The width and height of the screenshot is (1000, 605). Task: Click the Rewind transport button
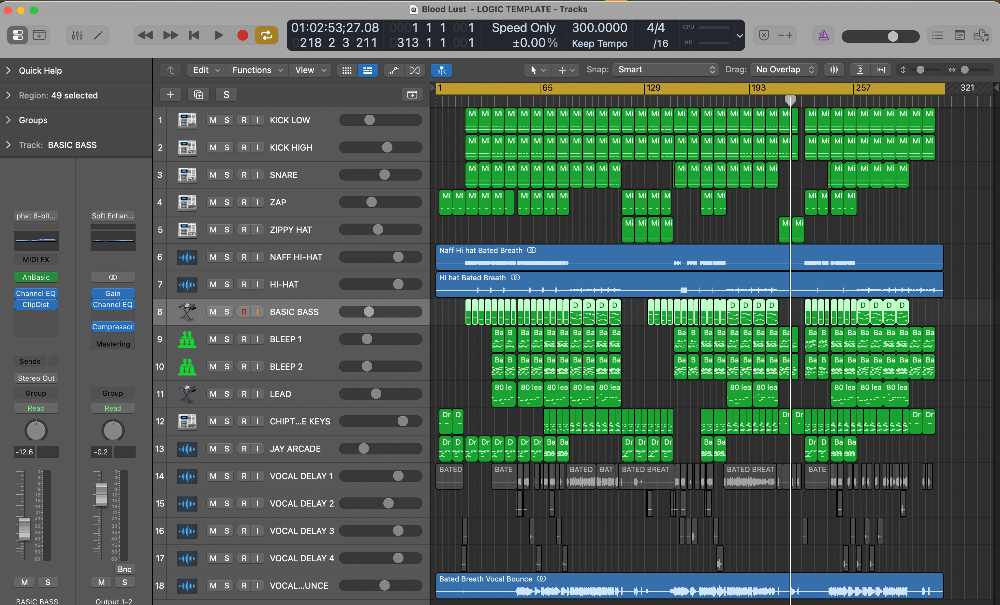coord(145,35)
